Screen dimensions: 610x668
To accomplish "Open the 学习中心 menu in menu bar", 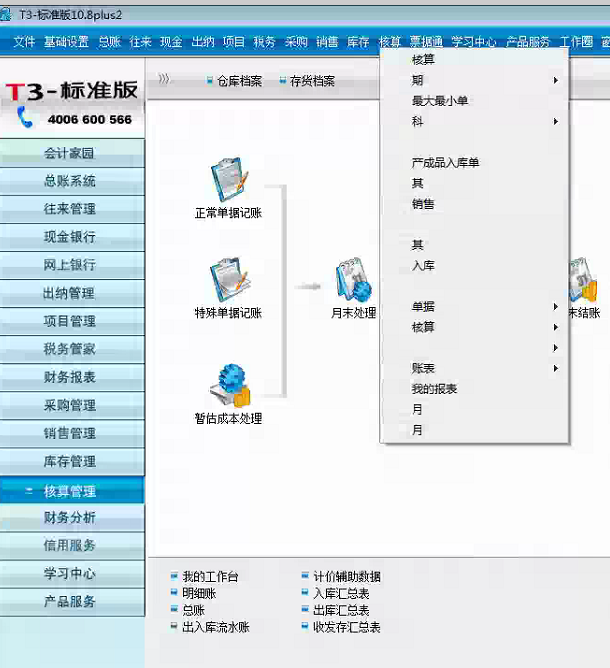I will [x=474, y=42].
